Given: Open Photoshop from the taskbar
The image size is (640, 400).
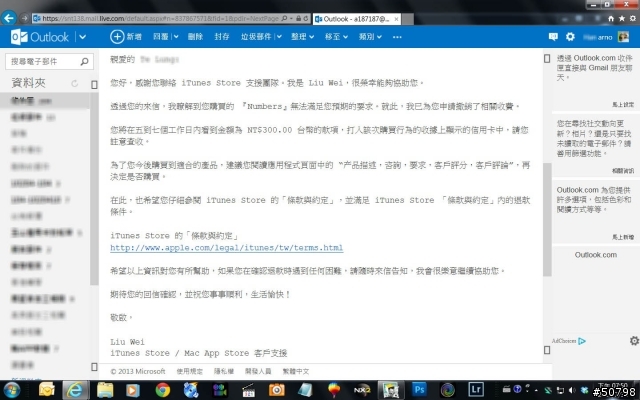Looking at the screenshot, I should click(419, 389).
